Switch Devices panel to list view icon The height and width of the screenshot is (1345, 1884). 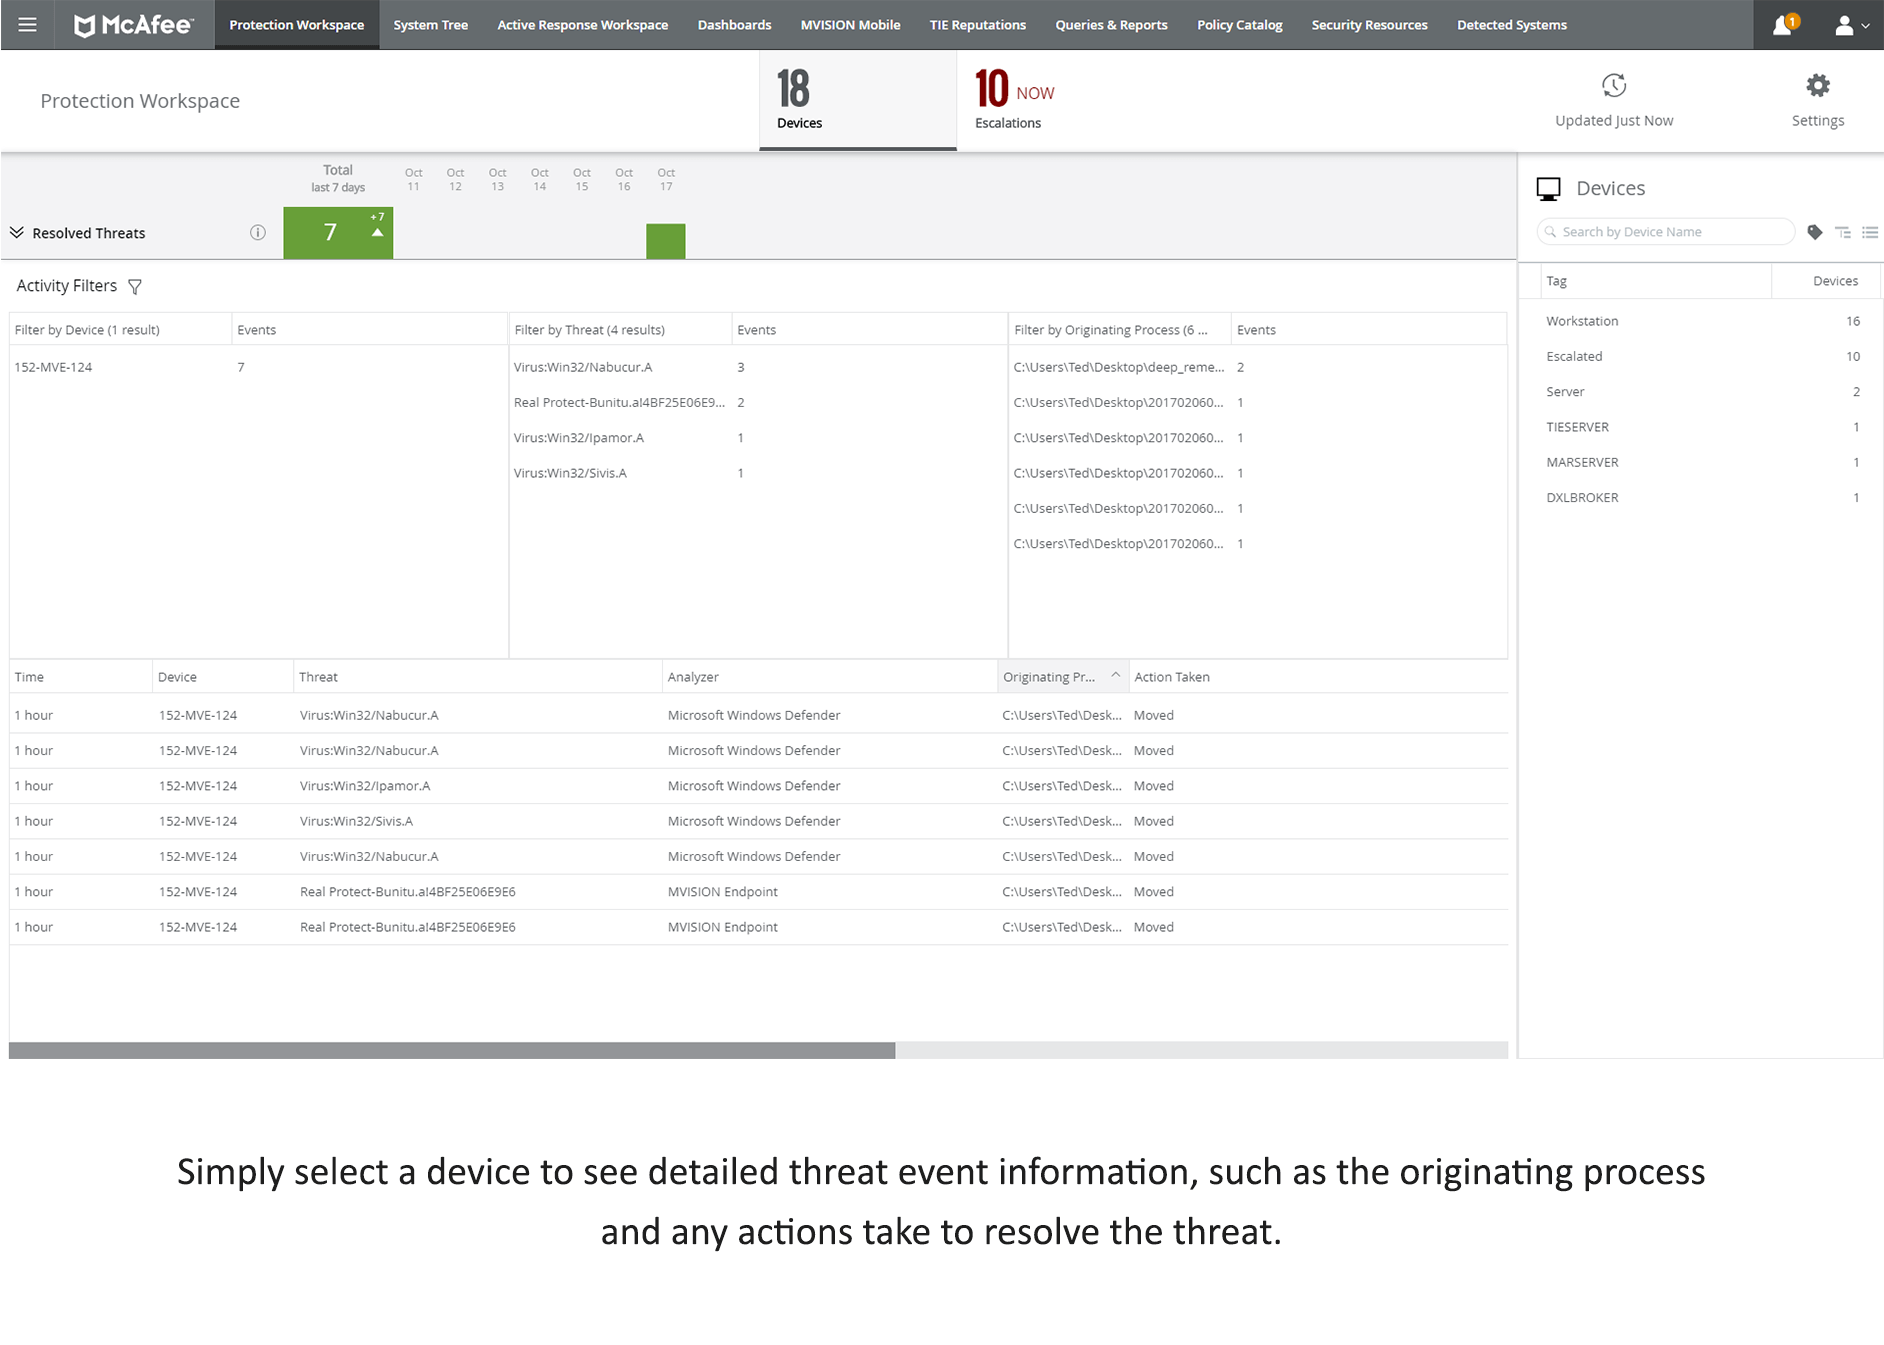[1870, 232]
